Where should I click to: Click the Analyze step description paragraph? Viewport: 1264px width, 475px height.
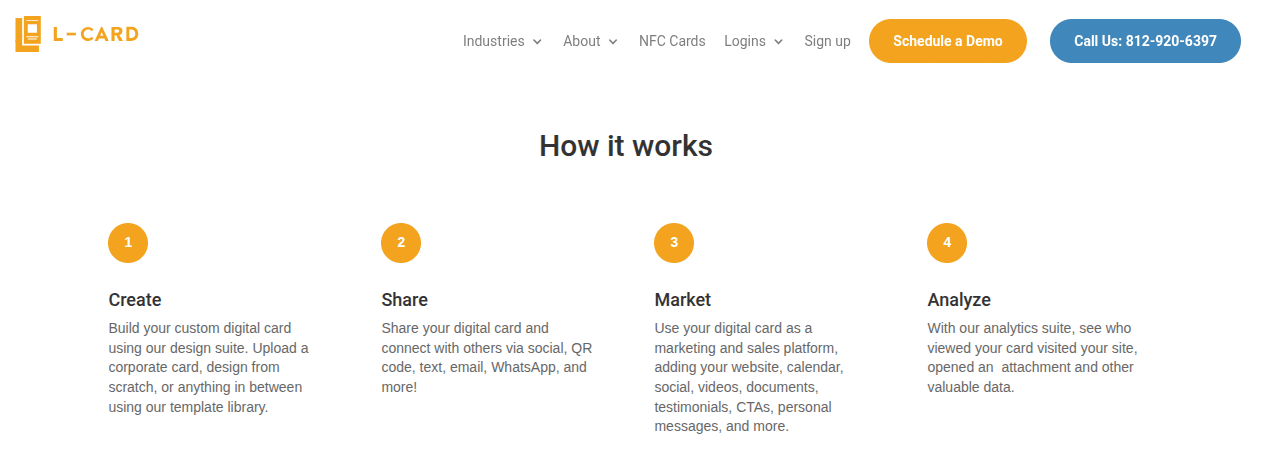tap(1032, 357)
